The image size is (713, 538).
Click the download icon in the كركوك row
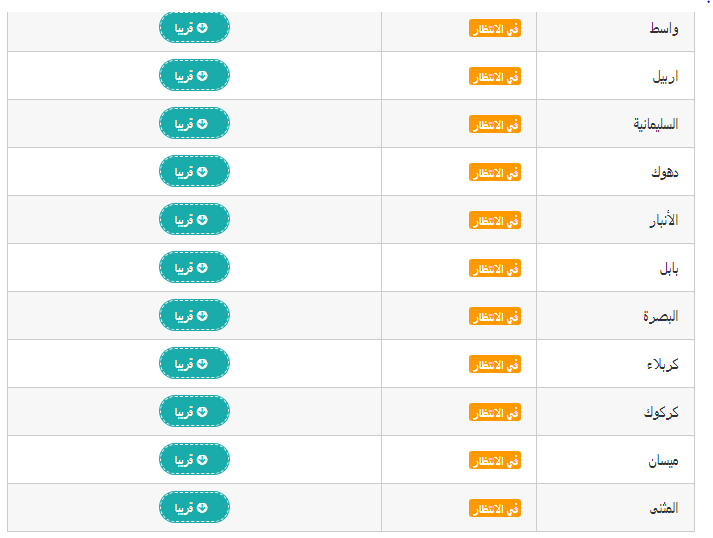pos(202,412)
